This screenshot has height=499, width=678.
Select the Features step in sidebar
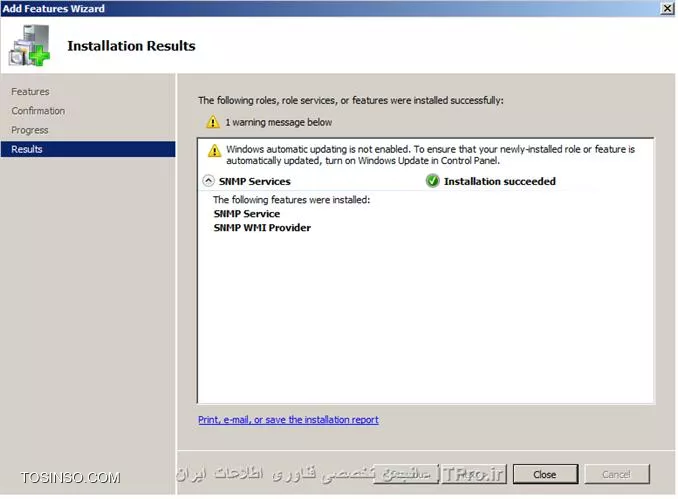[x=30, y=92]
